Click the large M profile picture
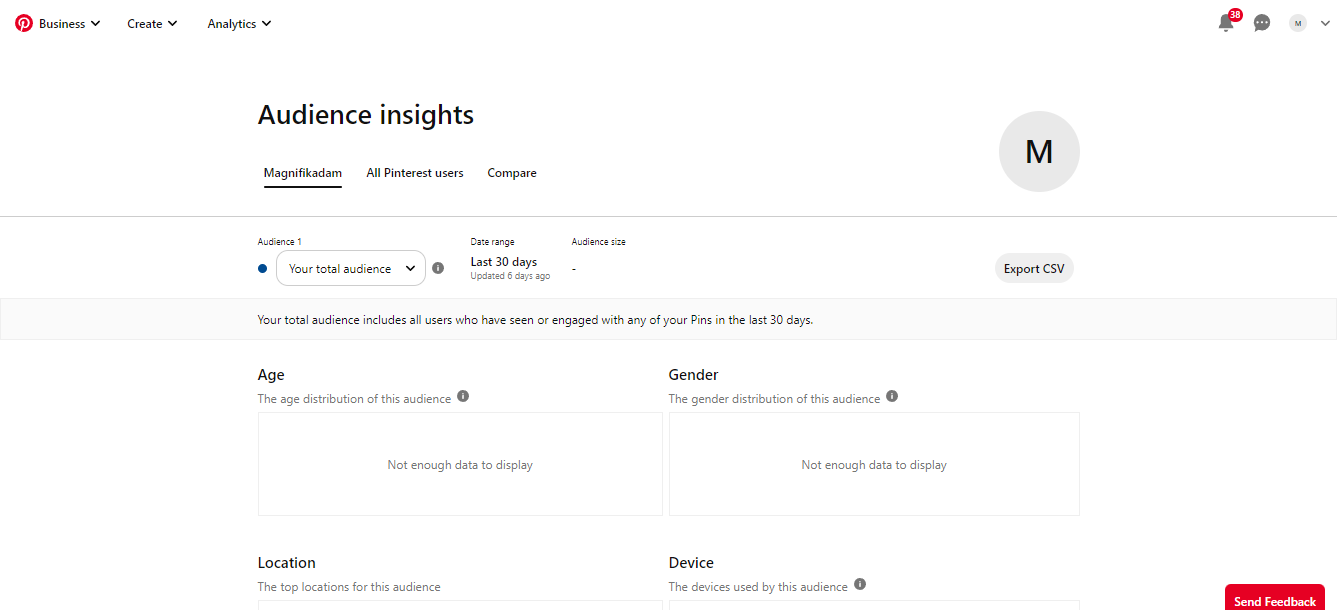This screenshot has height=610, width=1337. (x=1039, y=151)
